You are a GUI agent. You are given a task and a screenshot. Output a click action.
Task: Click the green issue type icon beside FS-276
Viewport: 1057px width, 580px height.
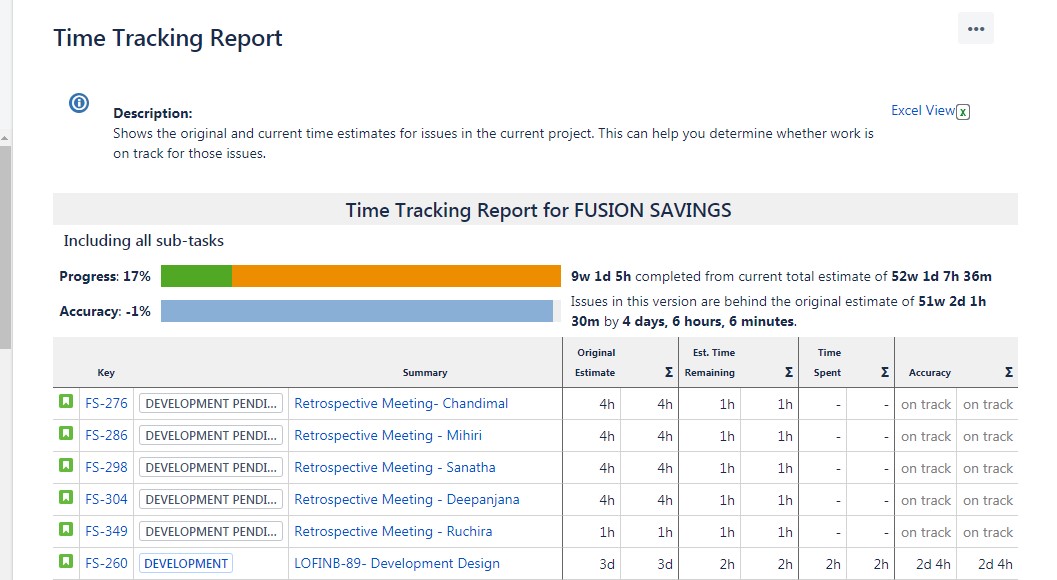(x=66, y=403)
